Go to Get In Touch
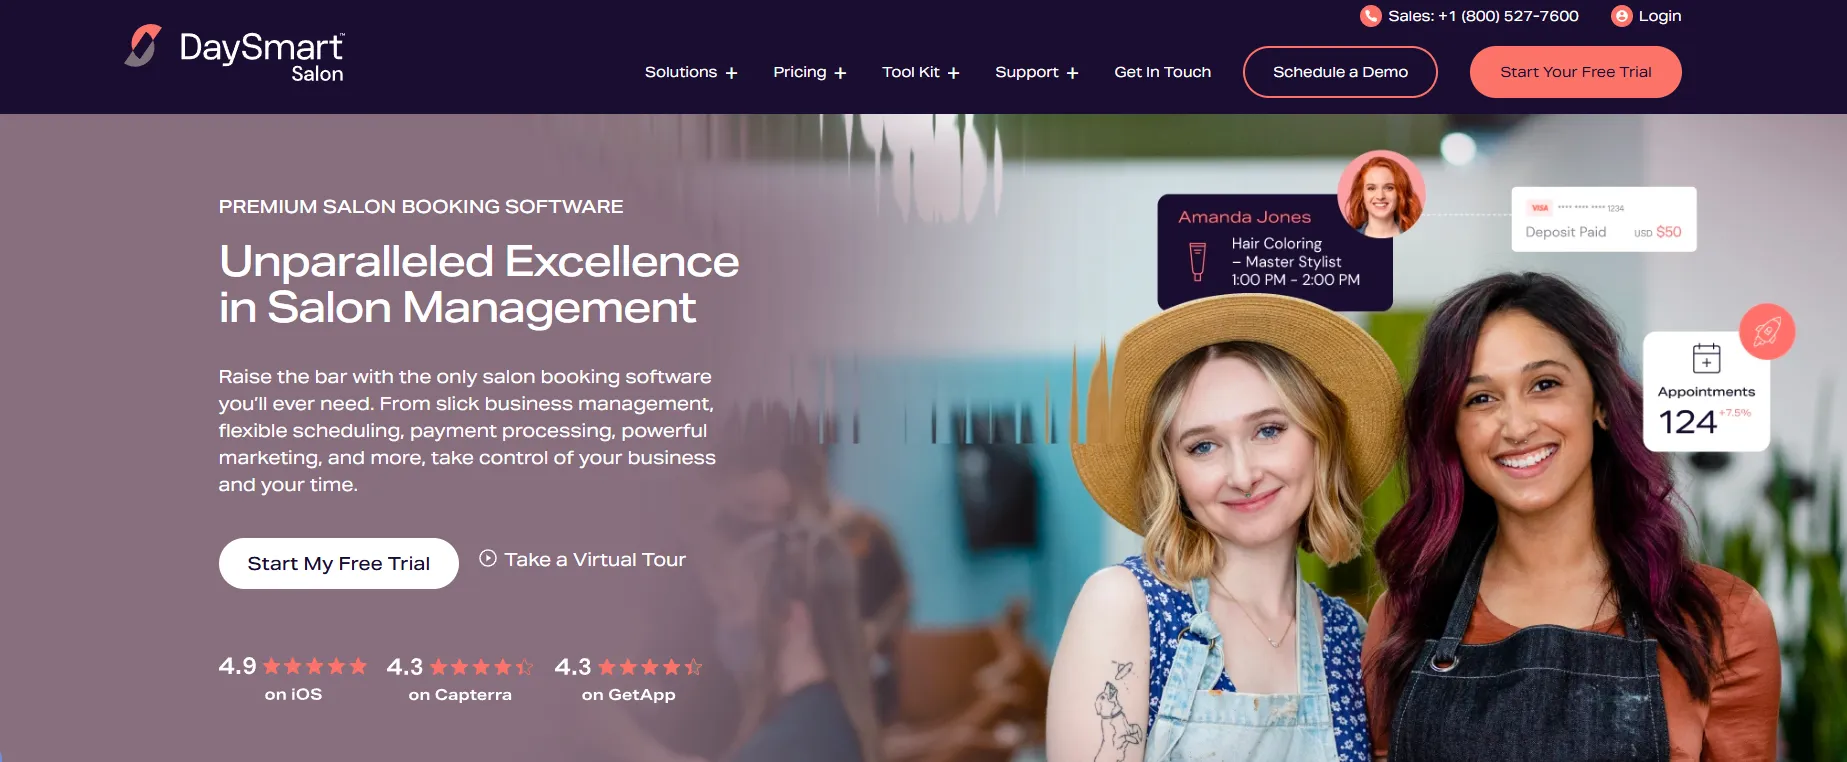This screenshot has width=1847, height=762. pos(1163,72)
